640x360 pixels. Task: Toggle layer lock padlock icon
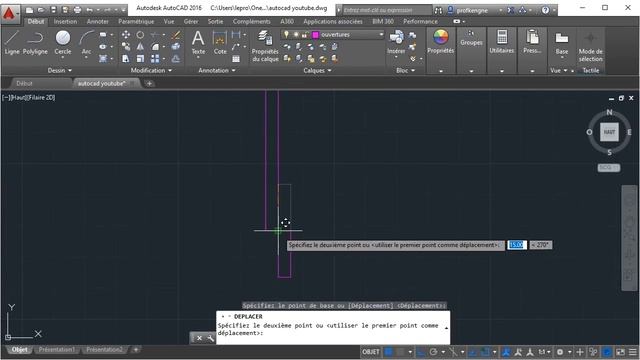pyautogui.click(x=304, y=35)
